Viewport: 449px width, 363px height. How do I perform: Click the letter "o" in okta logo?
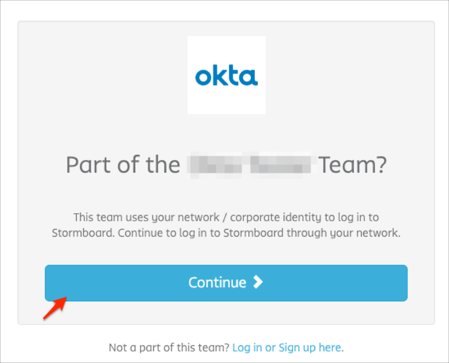(x=202, y=77)
